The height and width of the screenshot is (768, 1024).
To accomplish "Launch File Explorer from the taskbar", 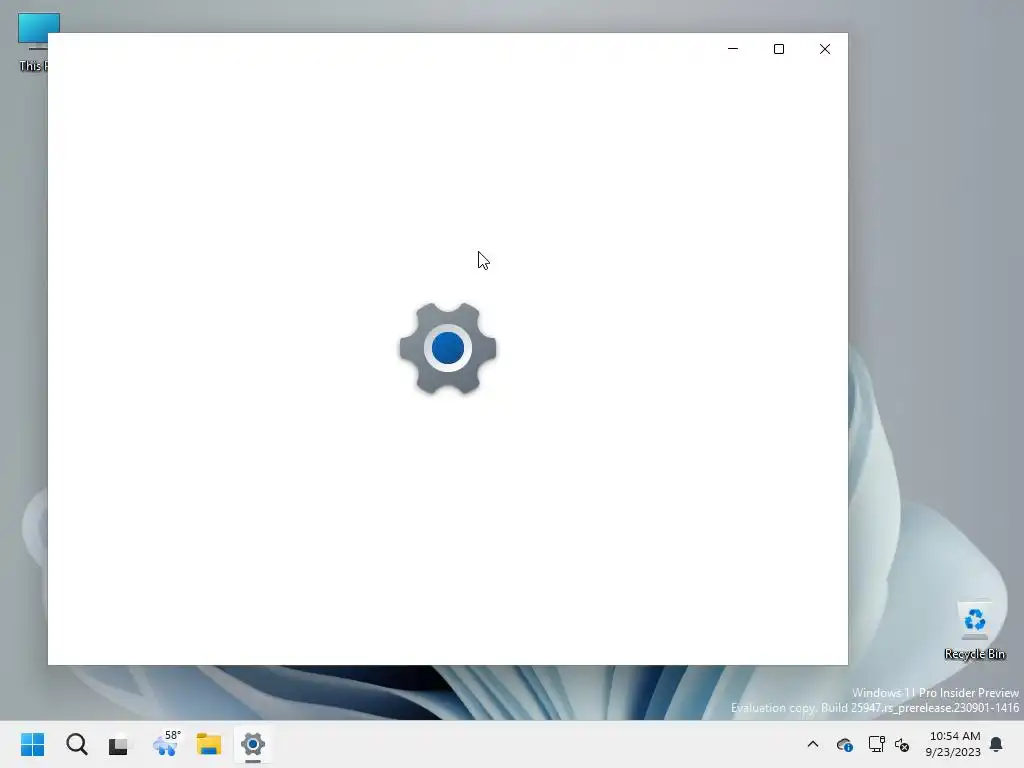I will click(209, 744).
